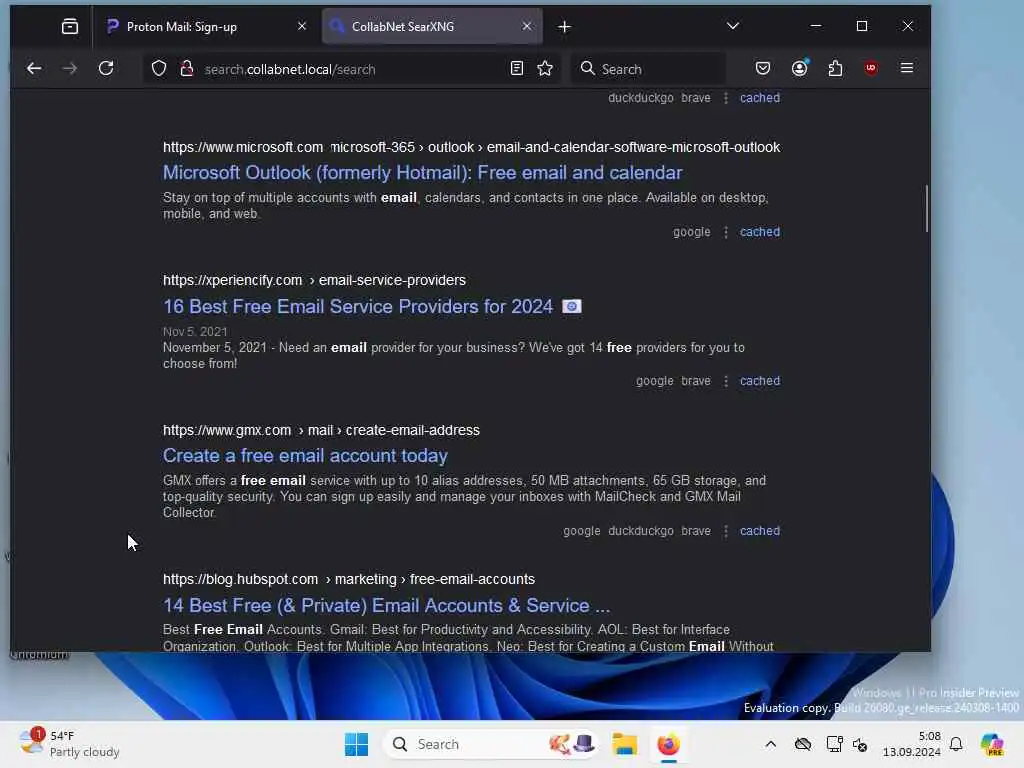Viewport: 1024px width, 768px height.
Task: Click the site security lock icon
Action: [187, 69]
